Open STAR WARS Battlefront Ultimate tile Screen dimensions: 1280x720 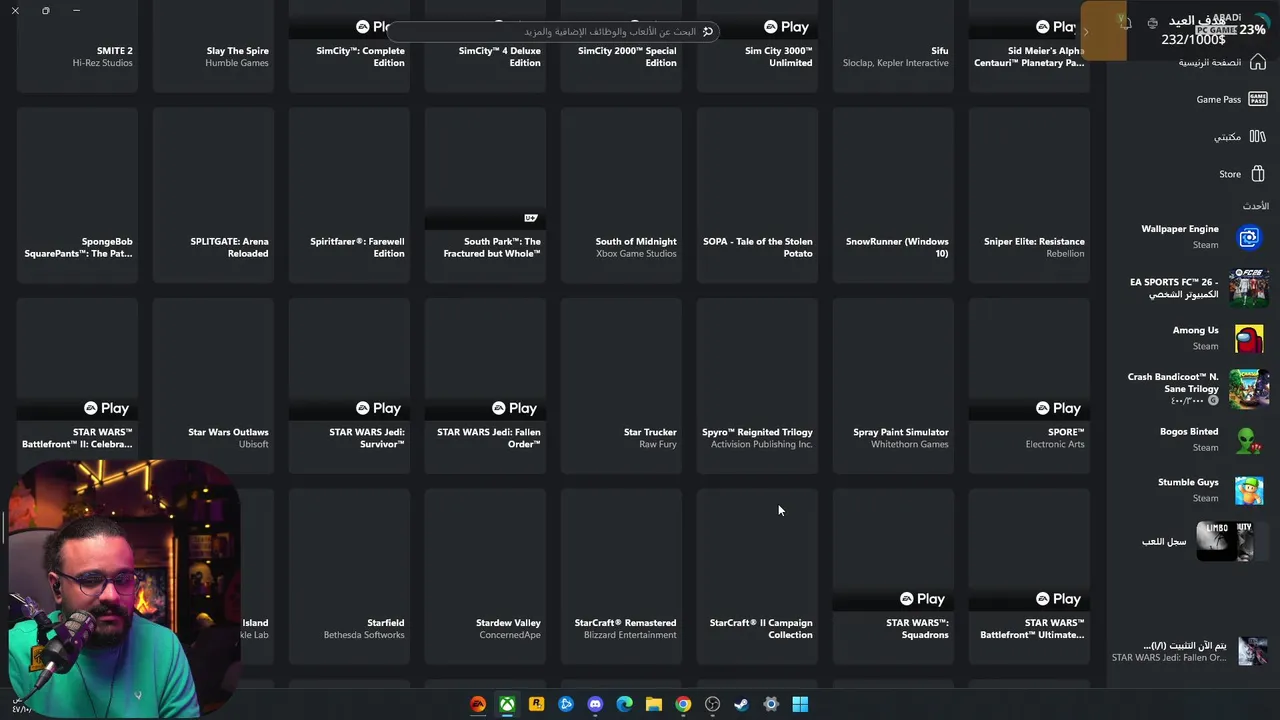click(x=1029, y=577)
